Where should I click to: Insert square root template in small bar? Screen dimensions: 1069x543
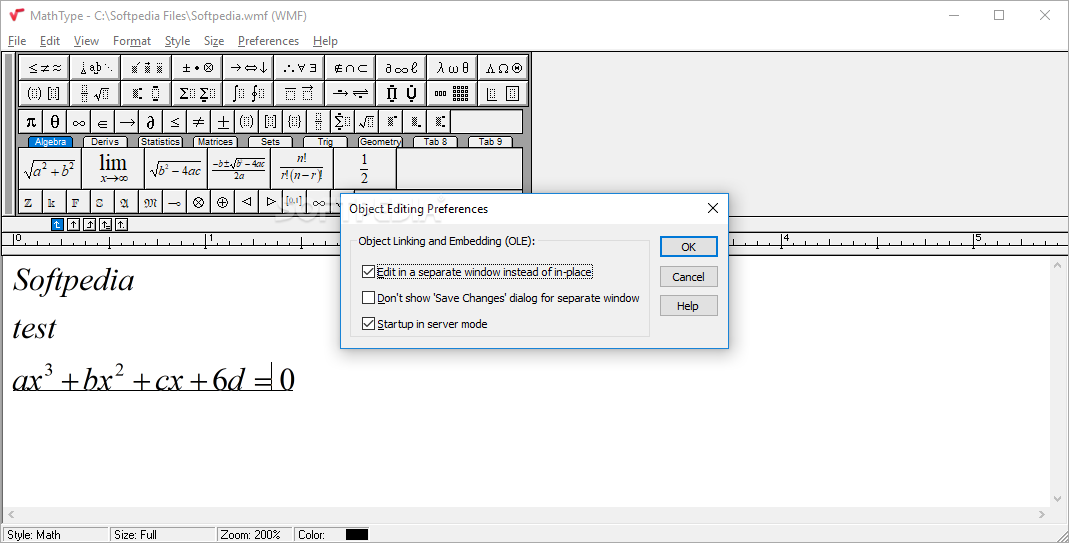(x=366, y=122)
